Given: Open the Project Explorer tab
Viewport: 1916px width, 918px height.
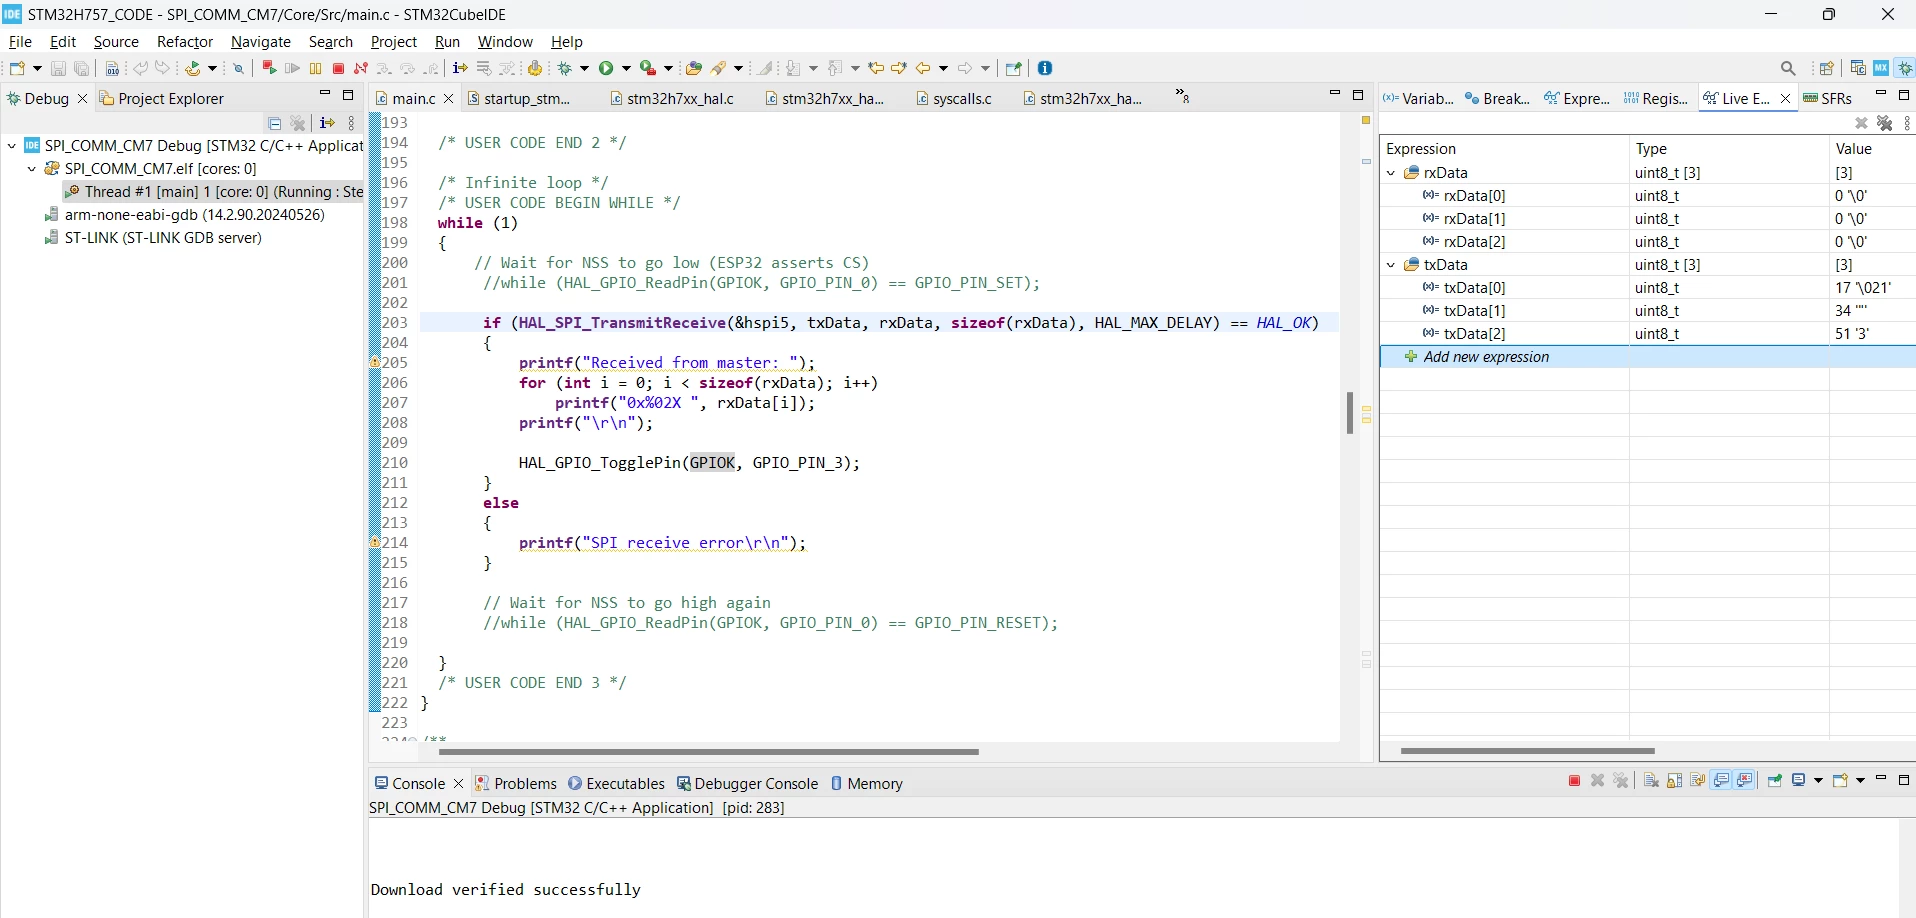Looking at the screenshot, I should [x=162, y=98].
